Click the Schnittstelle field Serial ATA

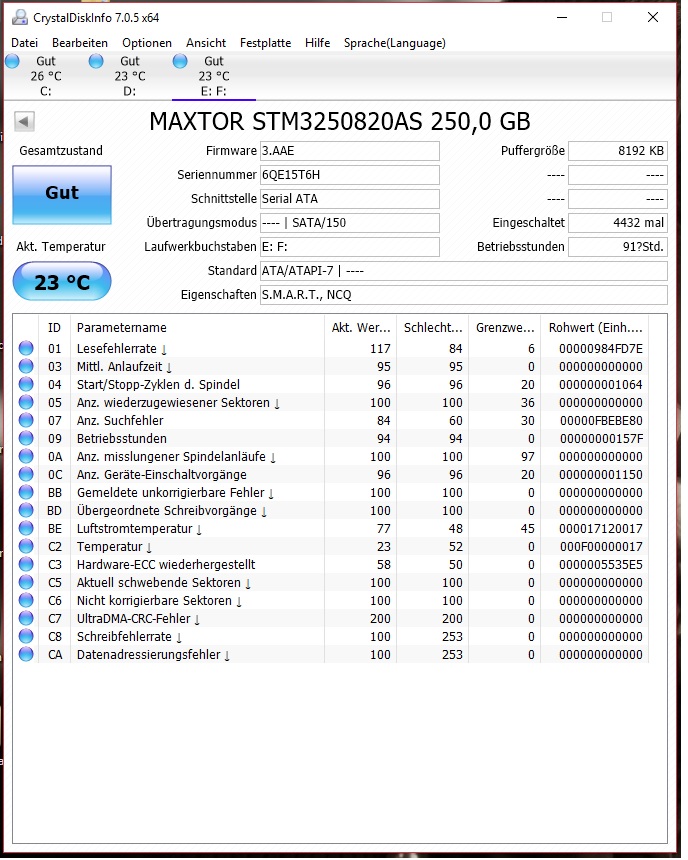pos(349,199)
